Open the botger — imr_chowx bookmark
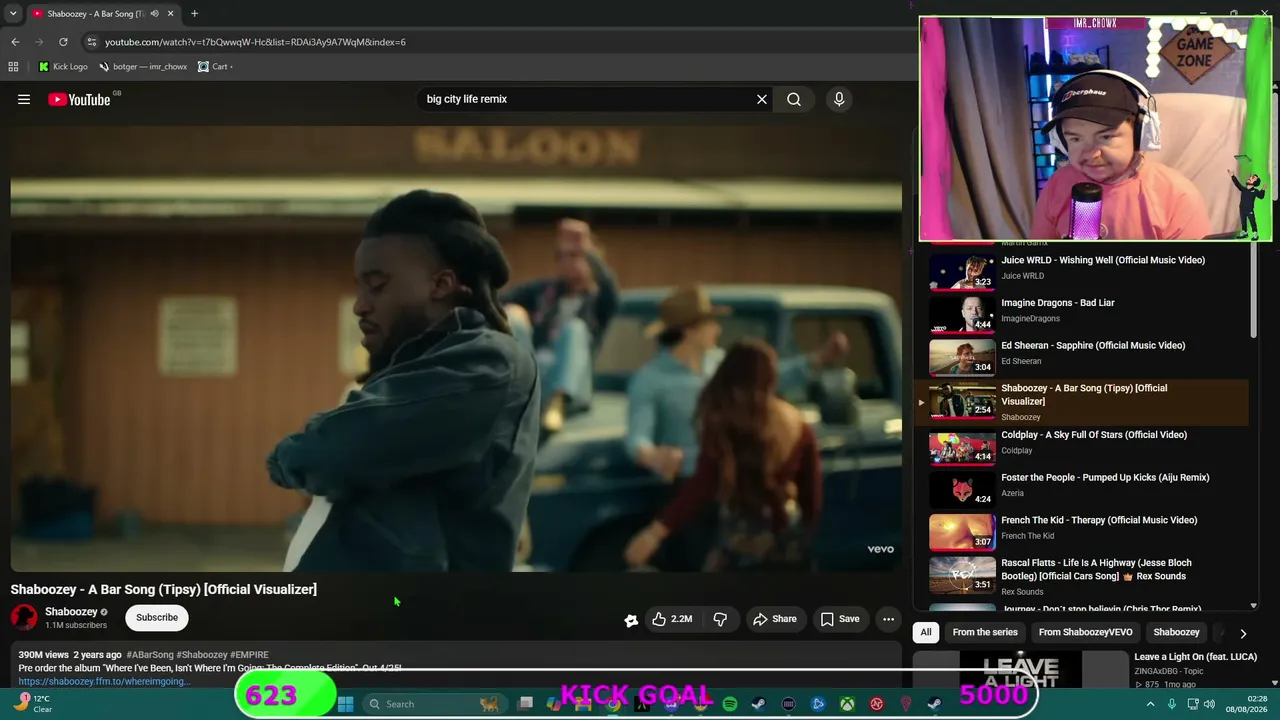Viewport: 1280px width, 720px height. [143, 67]
